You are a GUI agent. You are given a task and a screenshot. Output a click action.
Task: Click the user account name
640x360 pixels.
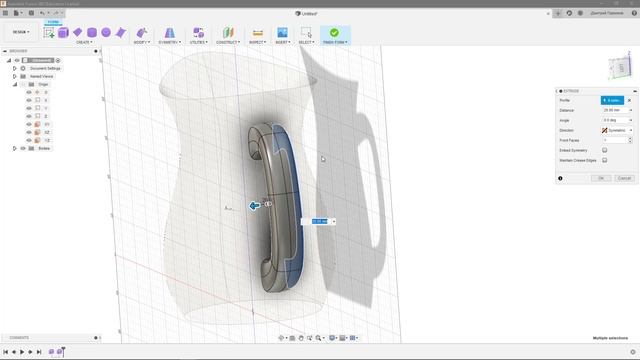tap(607, 13)
